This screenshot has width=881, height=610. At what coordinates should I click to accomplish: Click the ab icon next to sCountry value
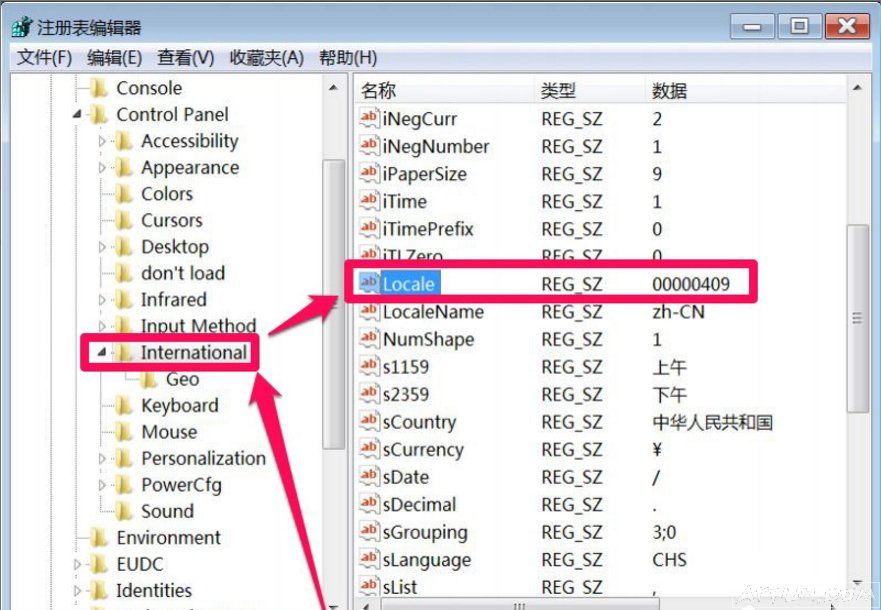click(x=368, y=422)
